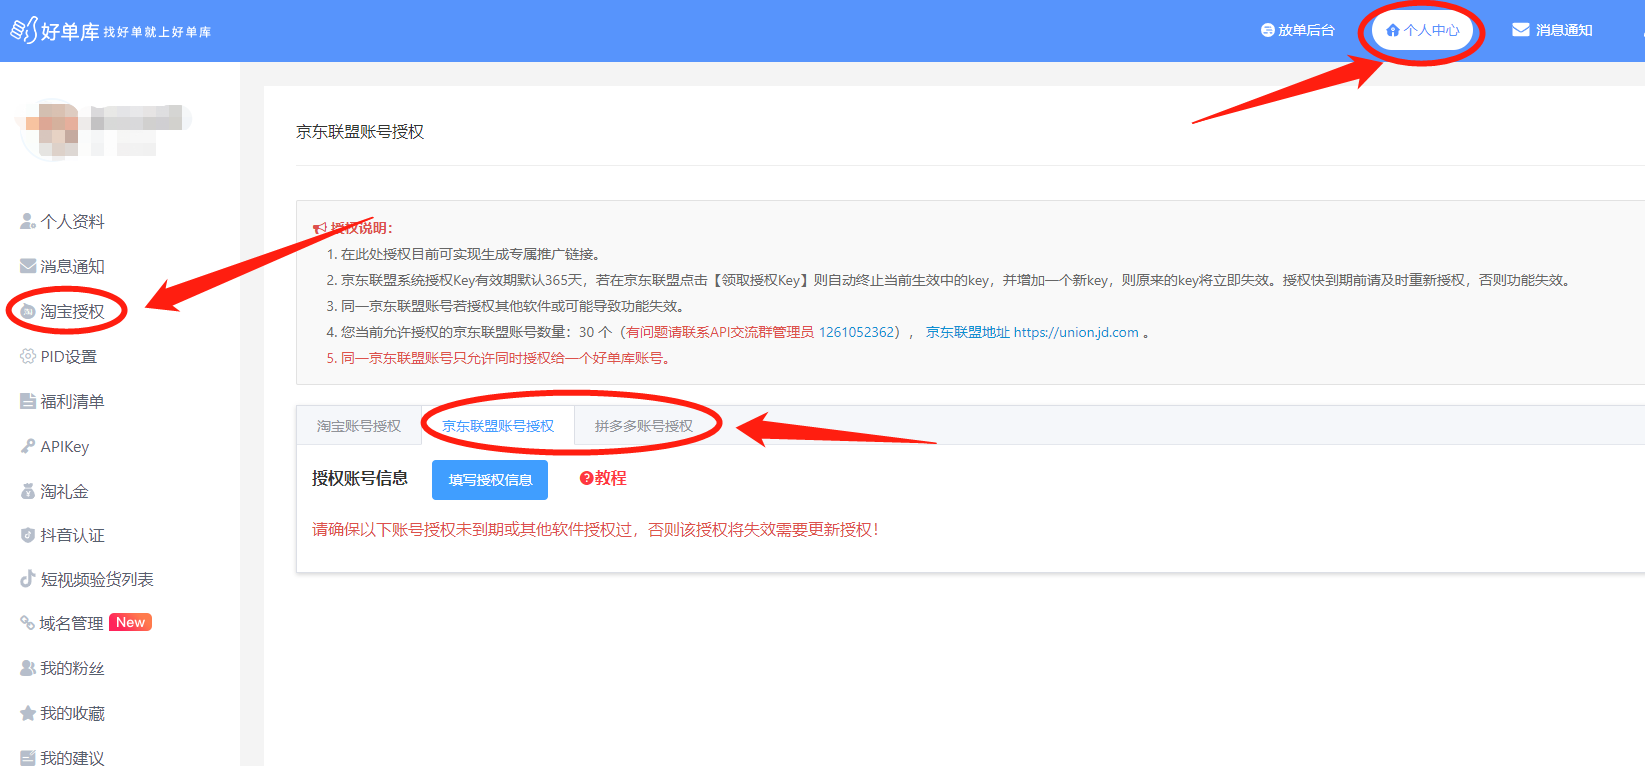
Task: Click the New badge next to 域名管理
Action: pyautogui.click(x=130, y=622)
